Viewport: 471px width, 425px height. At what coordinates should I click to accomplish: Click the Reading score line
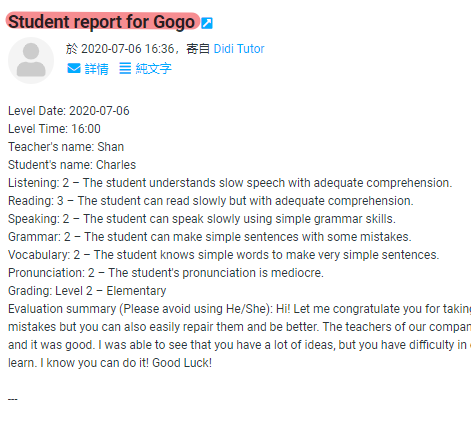tap(211, 201)
